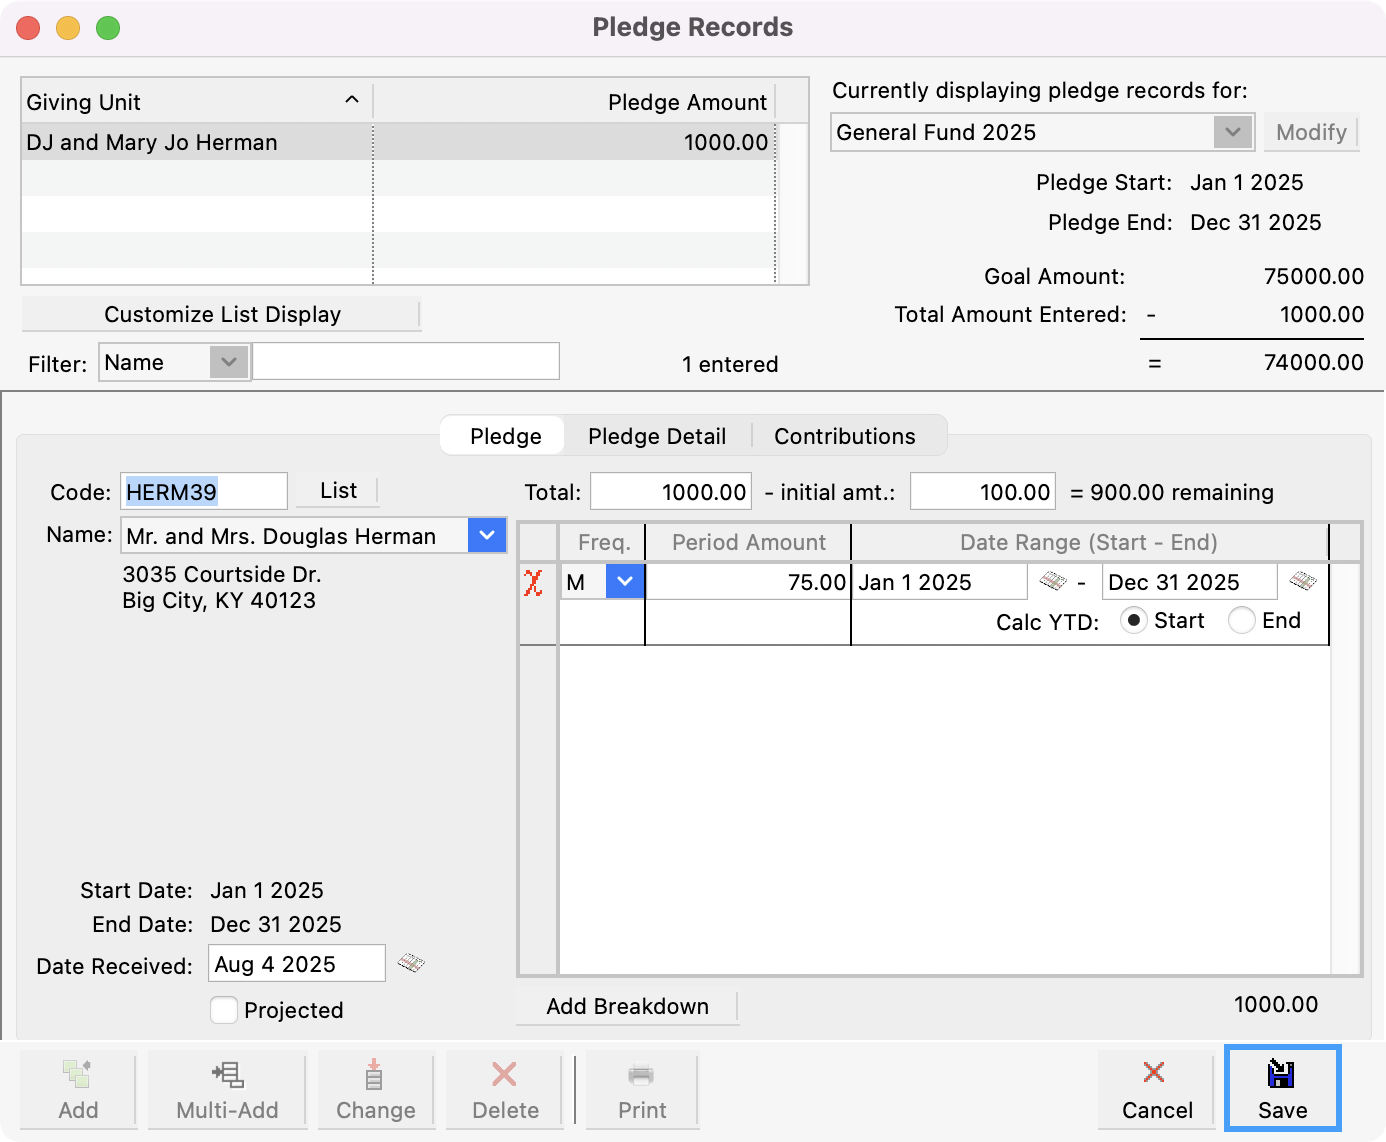The height and width of the screenshot is (1142, 1386).
Task: Select the Calc YTD Start radio button
Action: [x=1134, y=620]
